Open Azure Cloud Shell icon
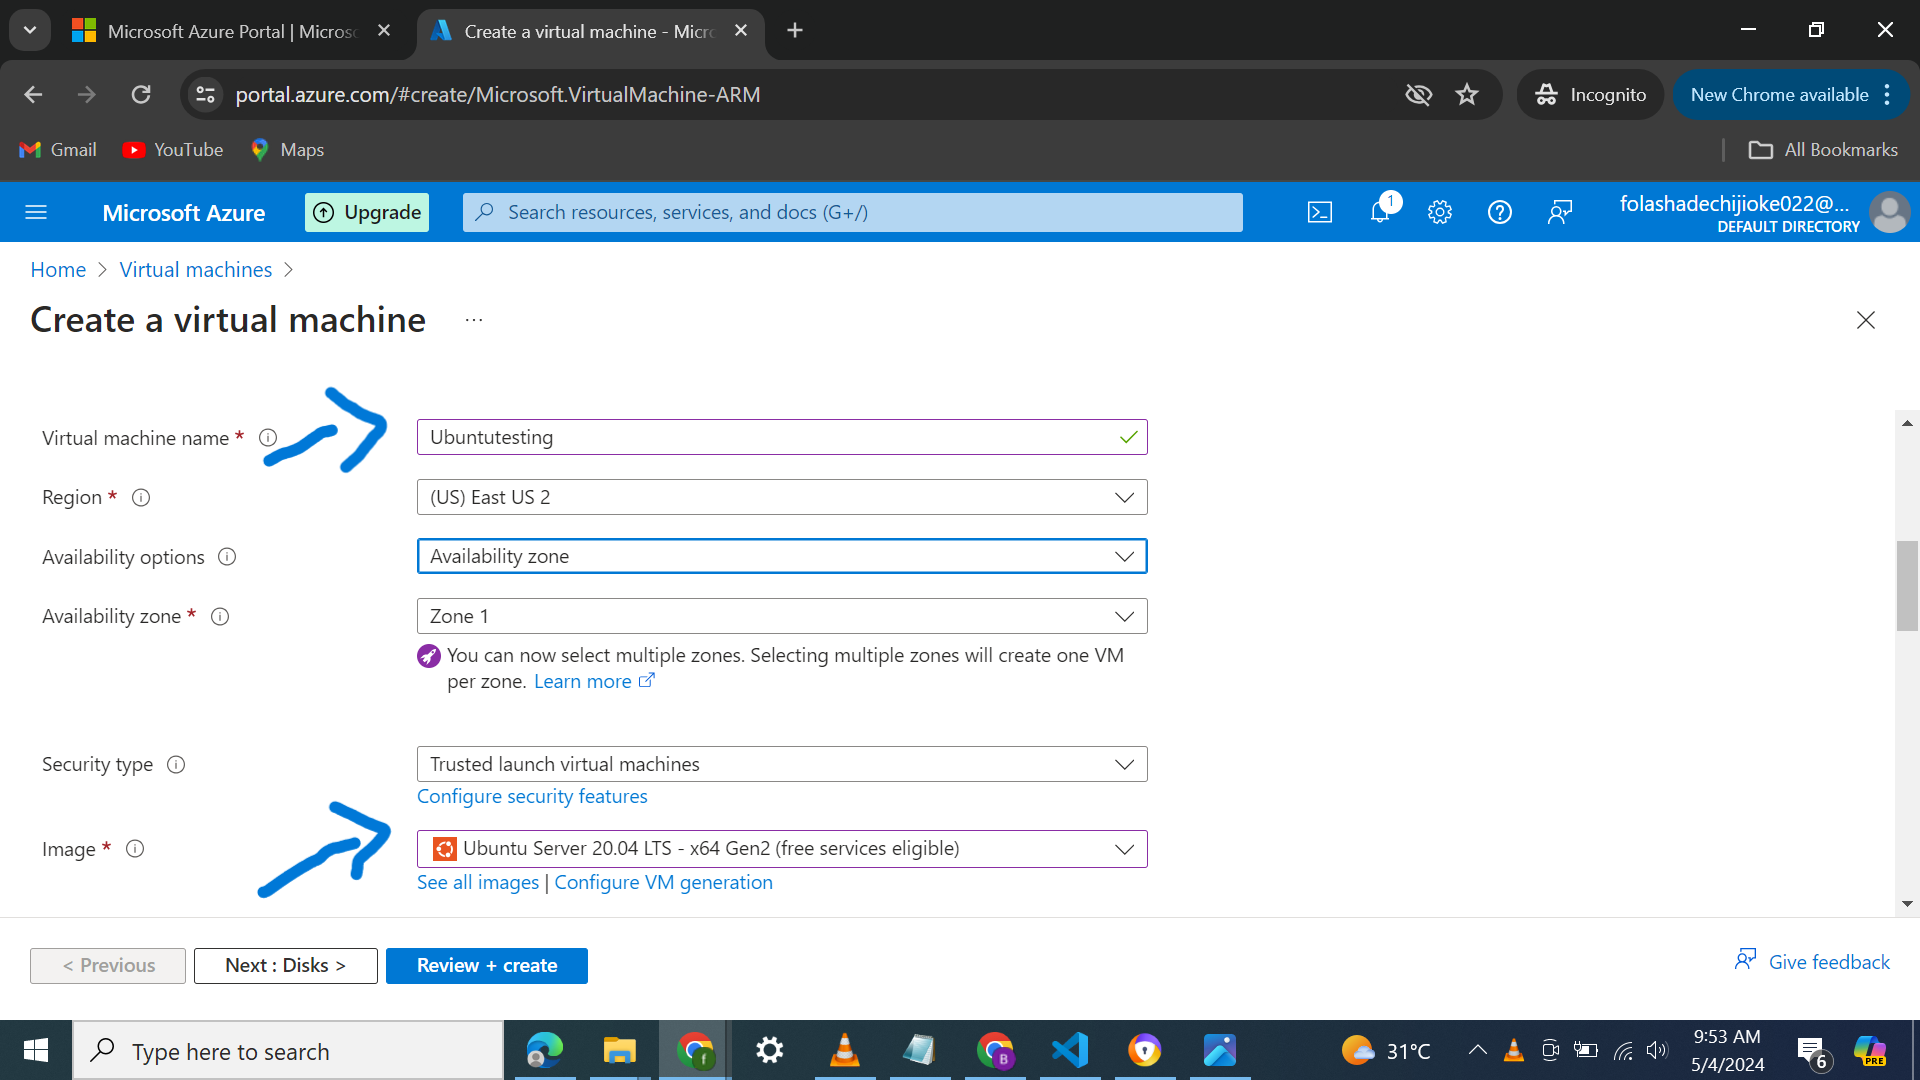1920x1080 pixels. (1319, 212)
